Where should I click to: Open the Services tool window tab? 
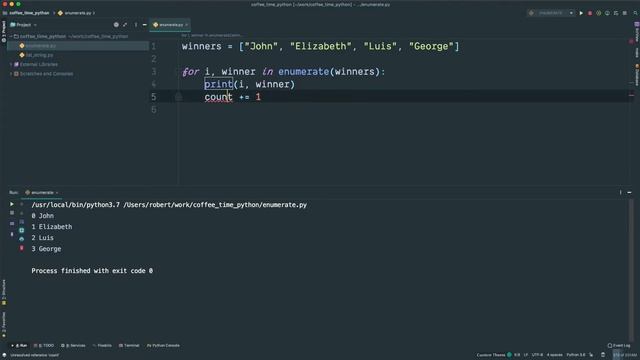(73, 346)
